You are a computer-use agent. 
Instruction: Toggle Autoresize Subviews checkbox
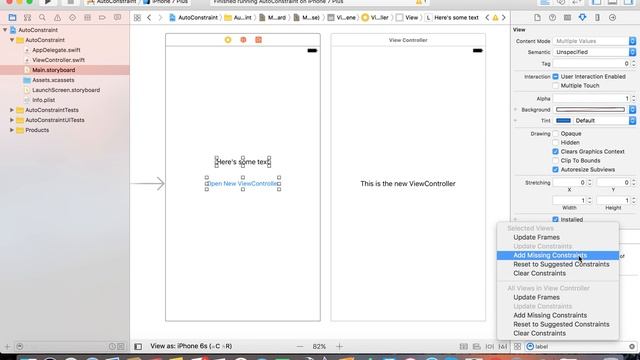[555, 169]
